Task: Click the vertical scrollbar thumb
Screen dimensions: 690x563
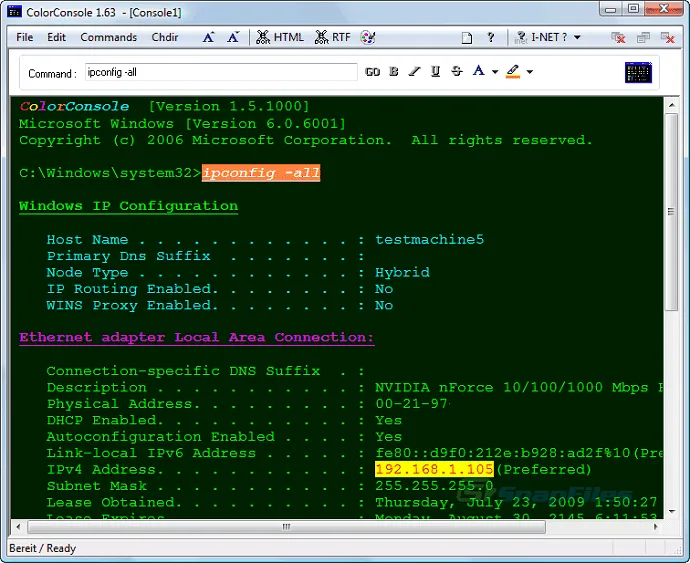Action: click(x=671, y=212)
